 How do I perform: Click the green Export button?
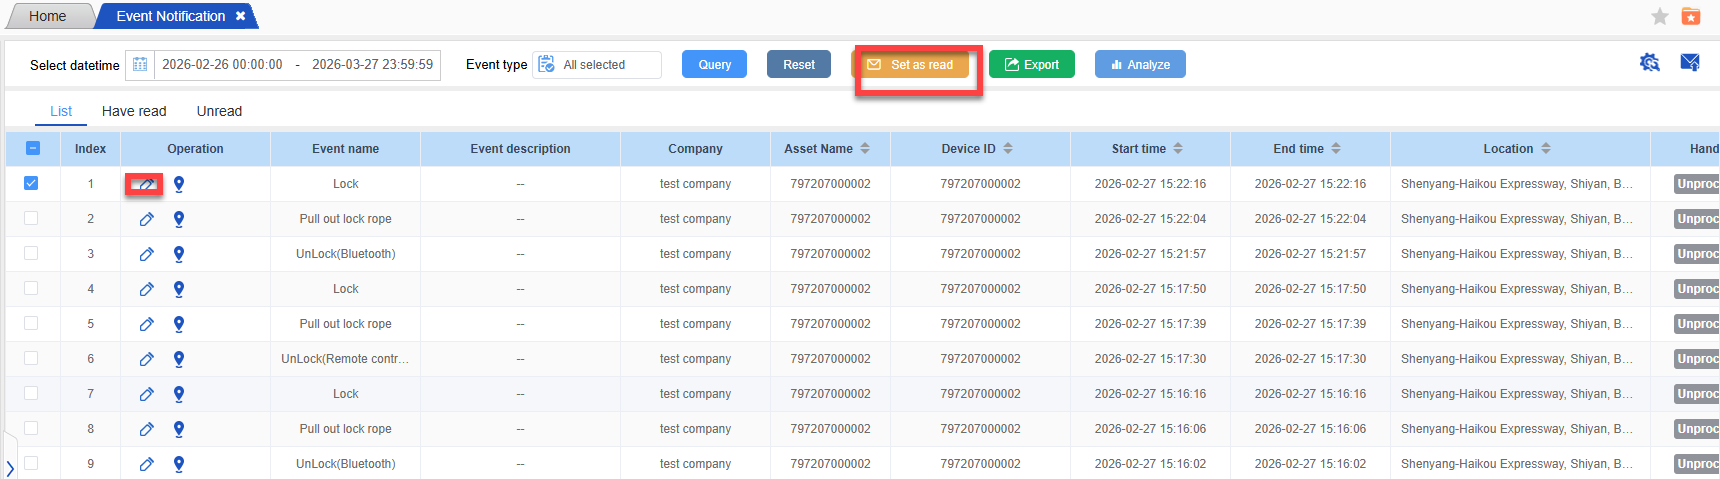pos(1031,65)
